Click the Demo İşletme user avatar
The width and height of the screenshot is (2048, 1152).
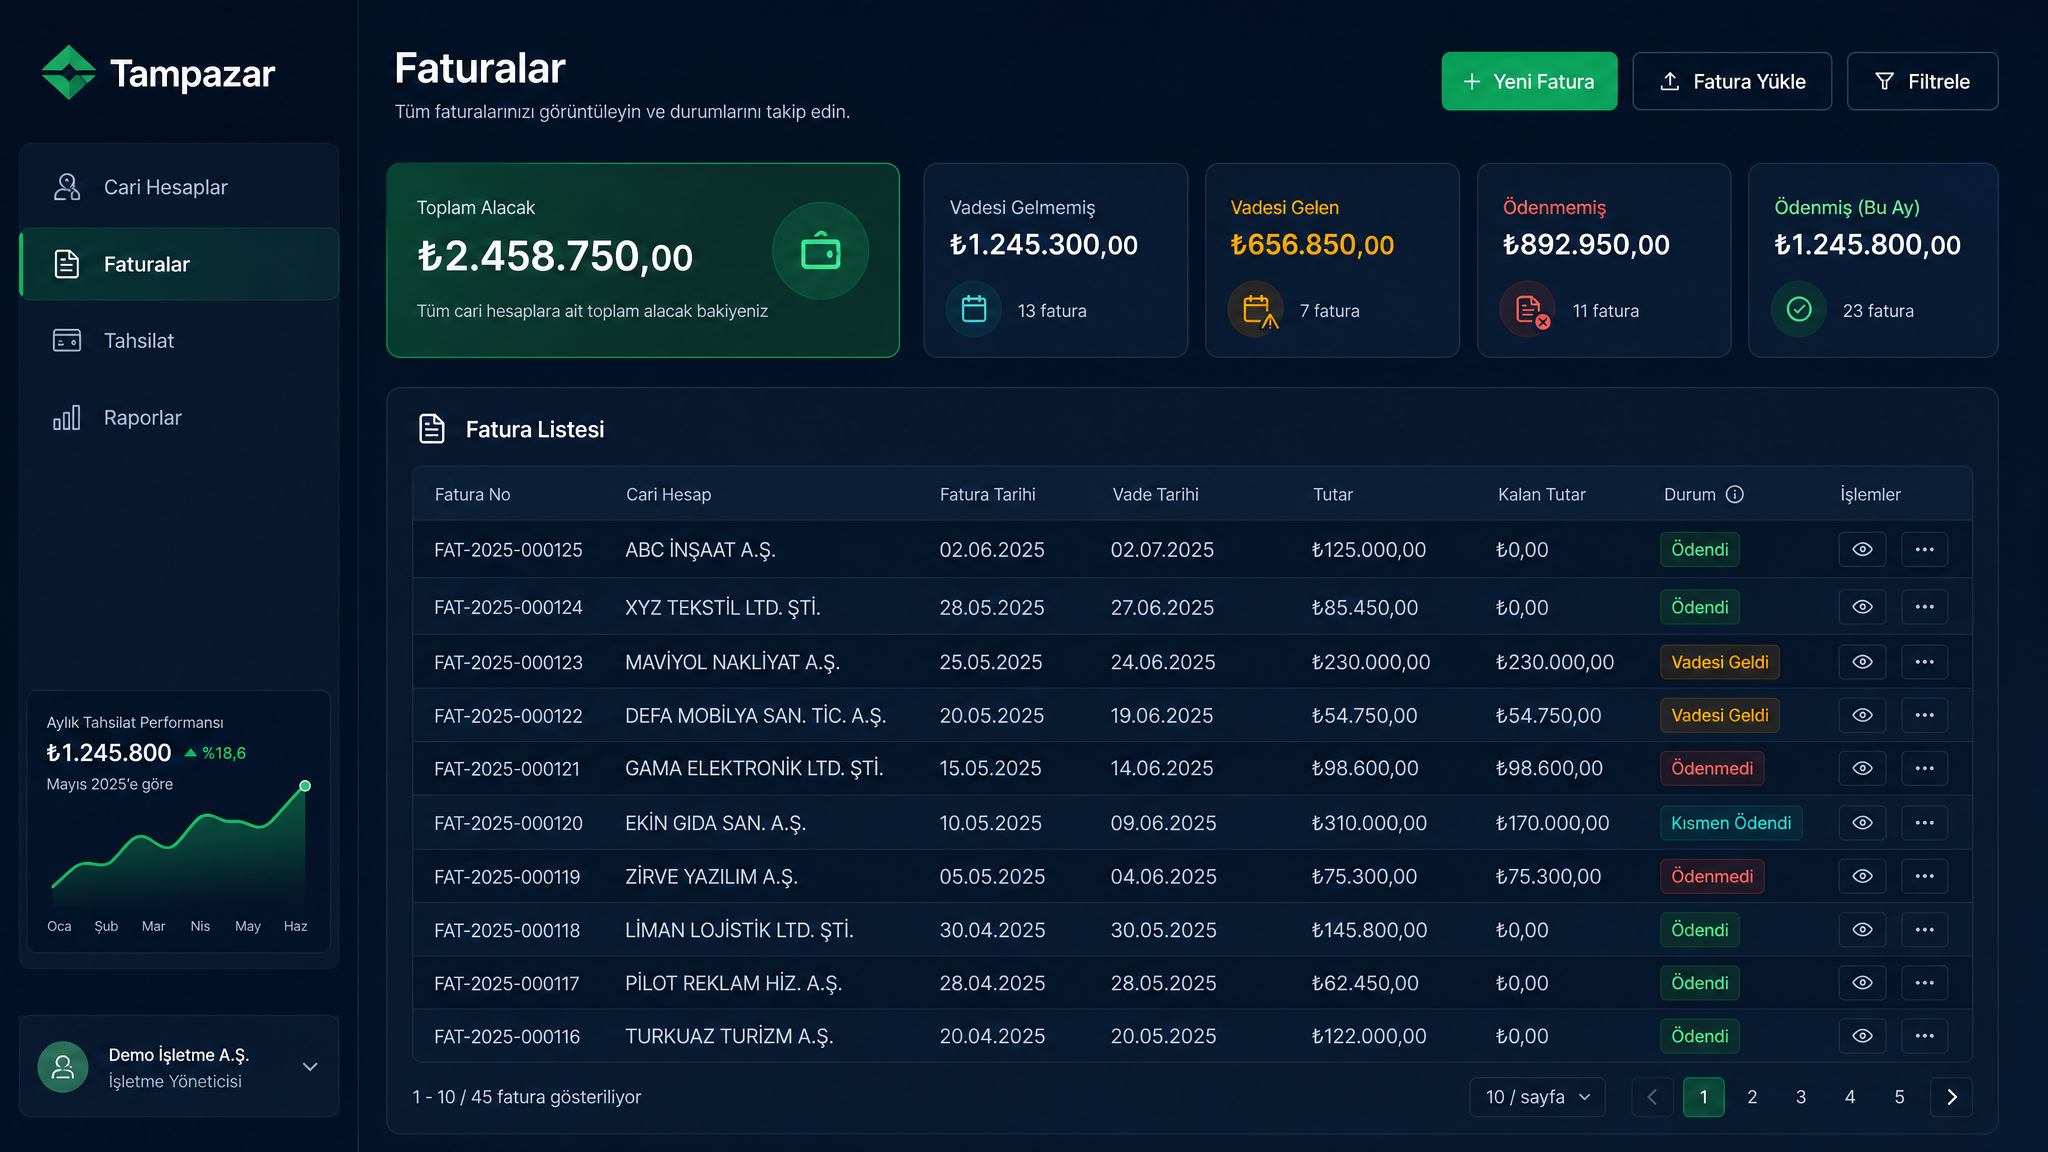(x=63, y=1067)
